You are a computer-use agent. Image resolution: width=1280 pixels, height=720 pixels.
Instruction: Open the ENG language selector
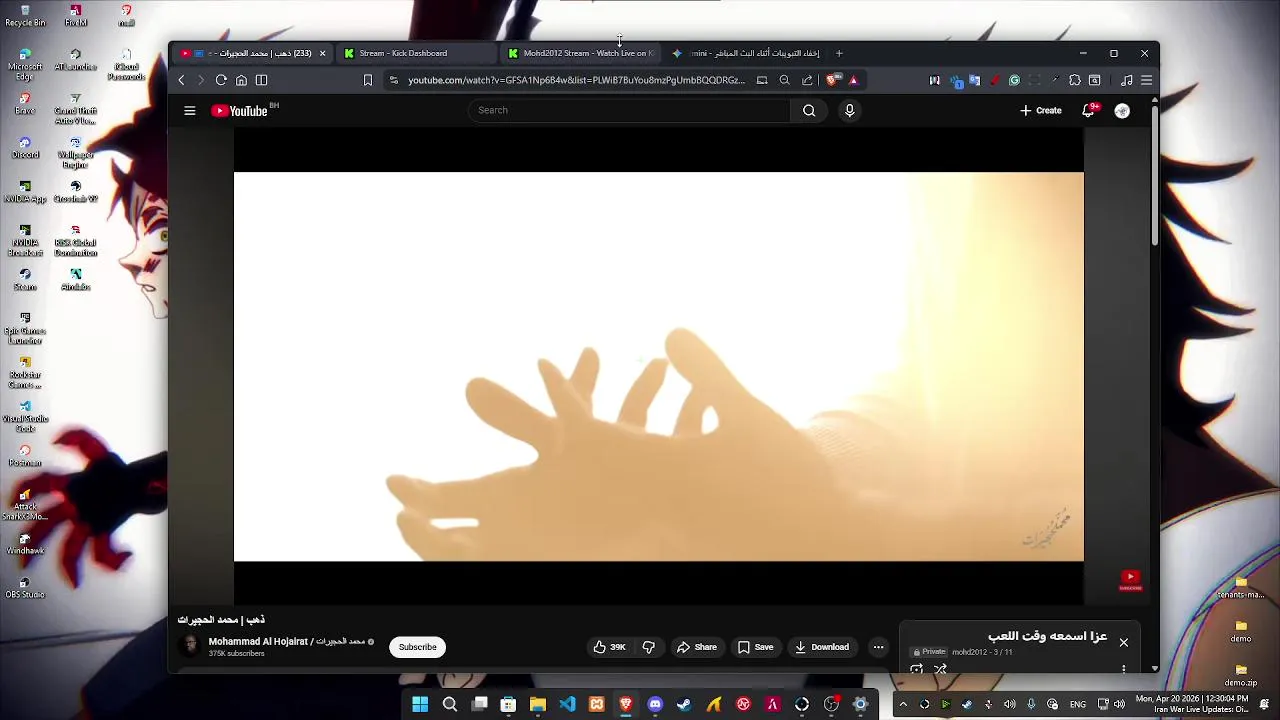1078,704
